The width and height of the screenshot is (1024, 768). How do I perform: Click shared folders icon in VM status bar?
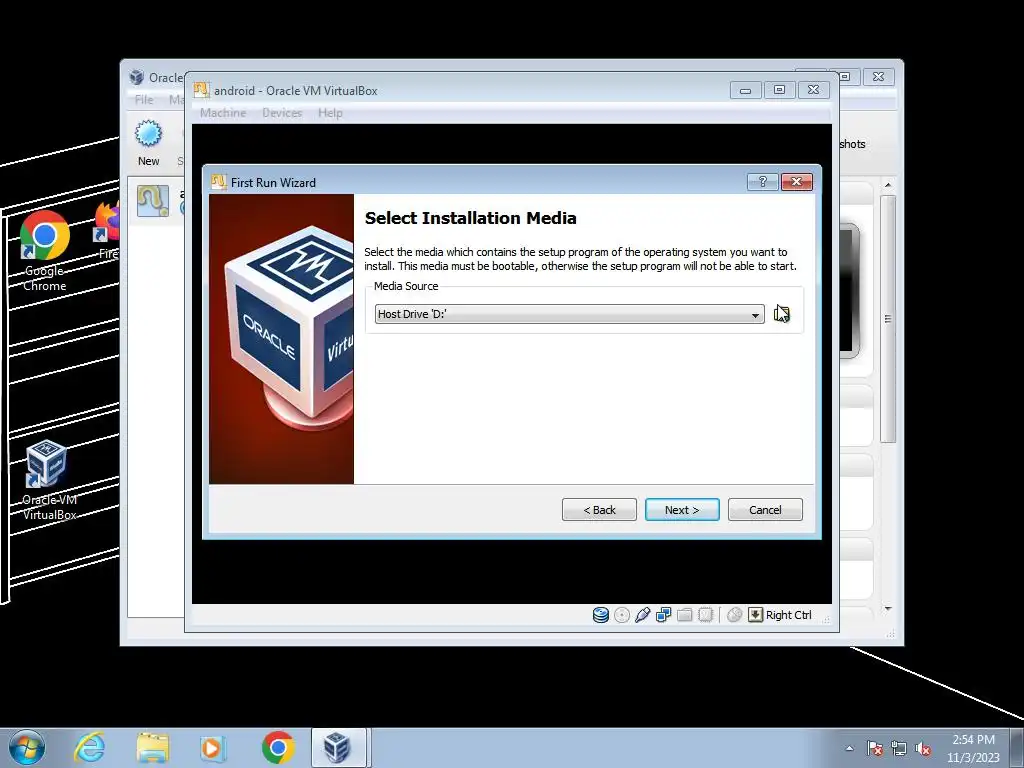pyautogui.click(x=684, y=615)
